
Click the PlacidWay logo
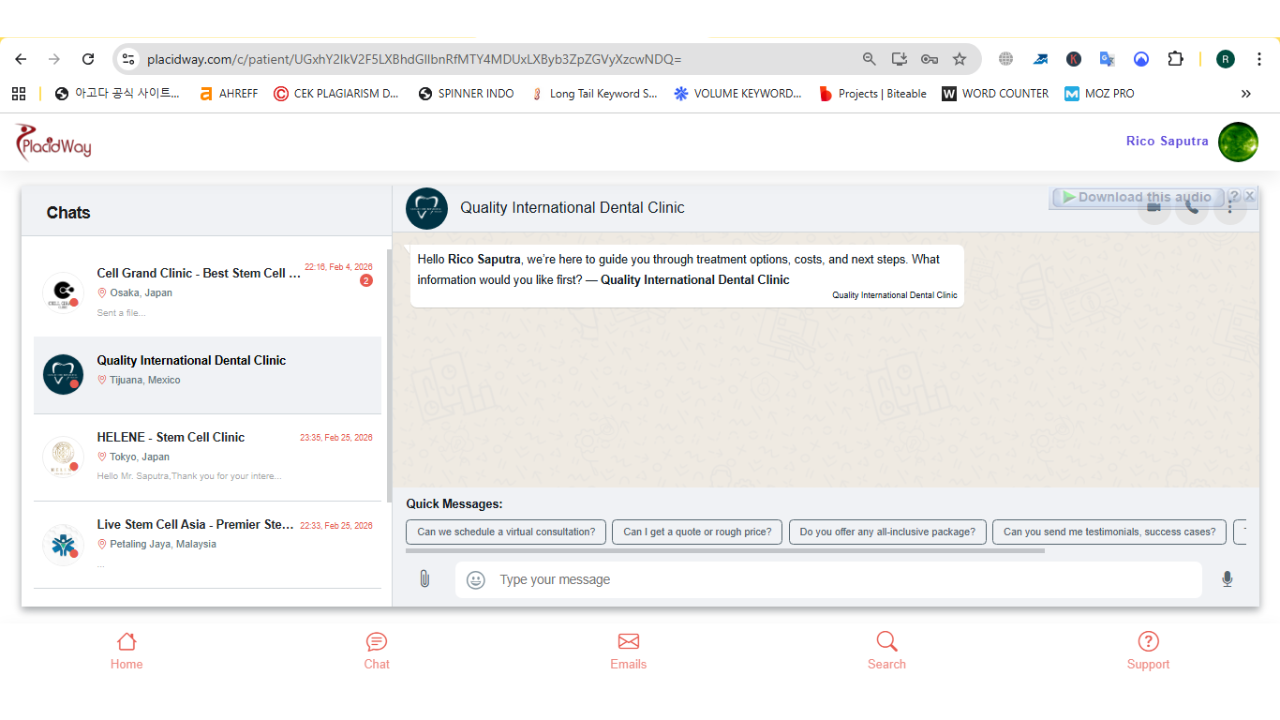[x=52, y=141]
